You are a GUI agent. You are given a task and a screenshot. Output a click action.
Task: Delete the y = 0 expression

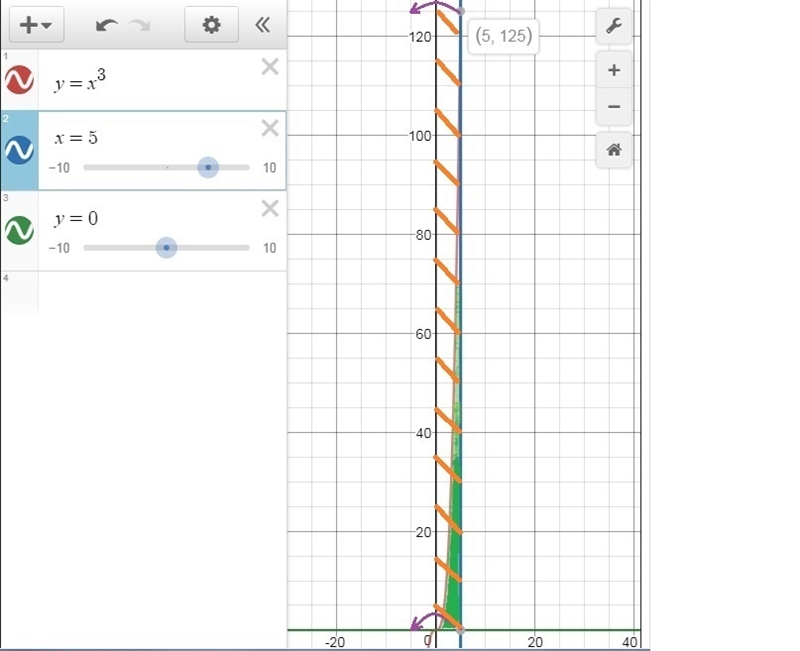[270, 208]
